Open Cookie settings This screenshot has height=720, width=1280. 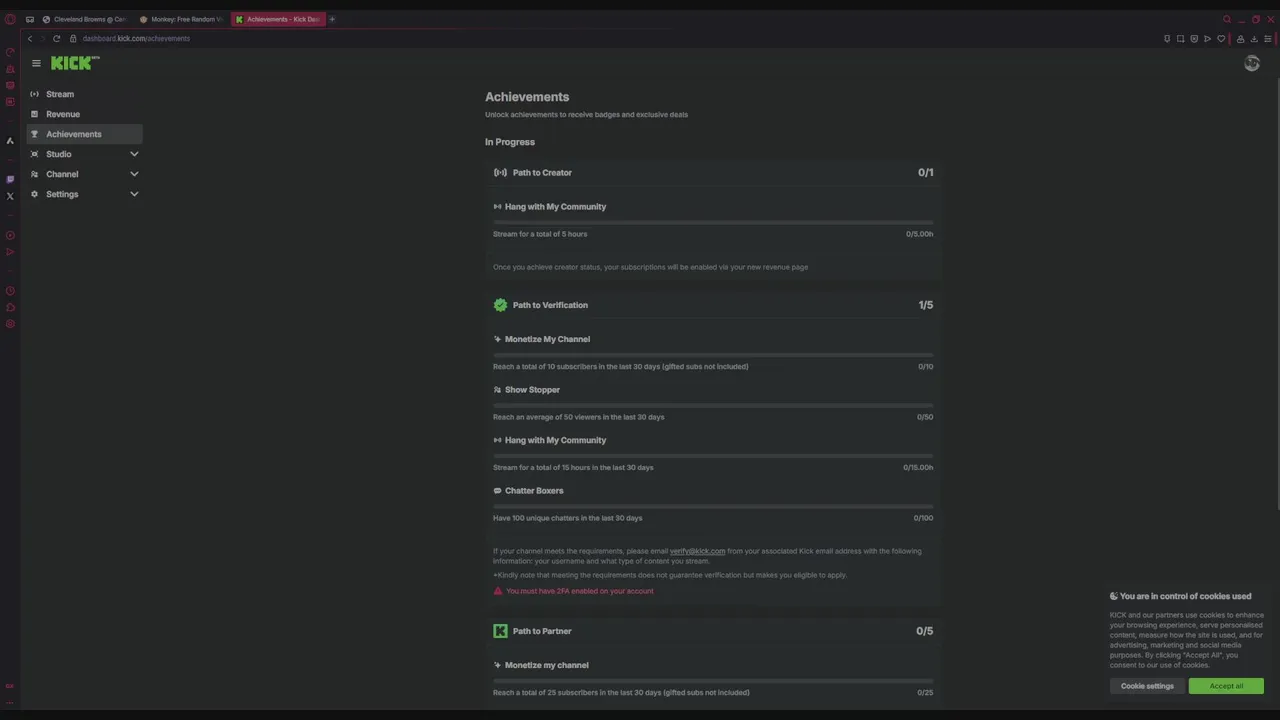tap(1147, 686)
